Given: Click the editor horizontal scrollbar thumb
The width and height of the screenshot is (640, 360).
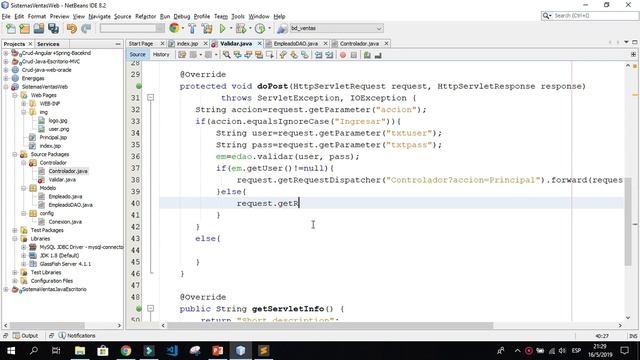Looking at the screenshot, I should tap(331, 326).
